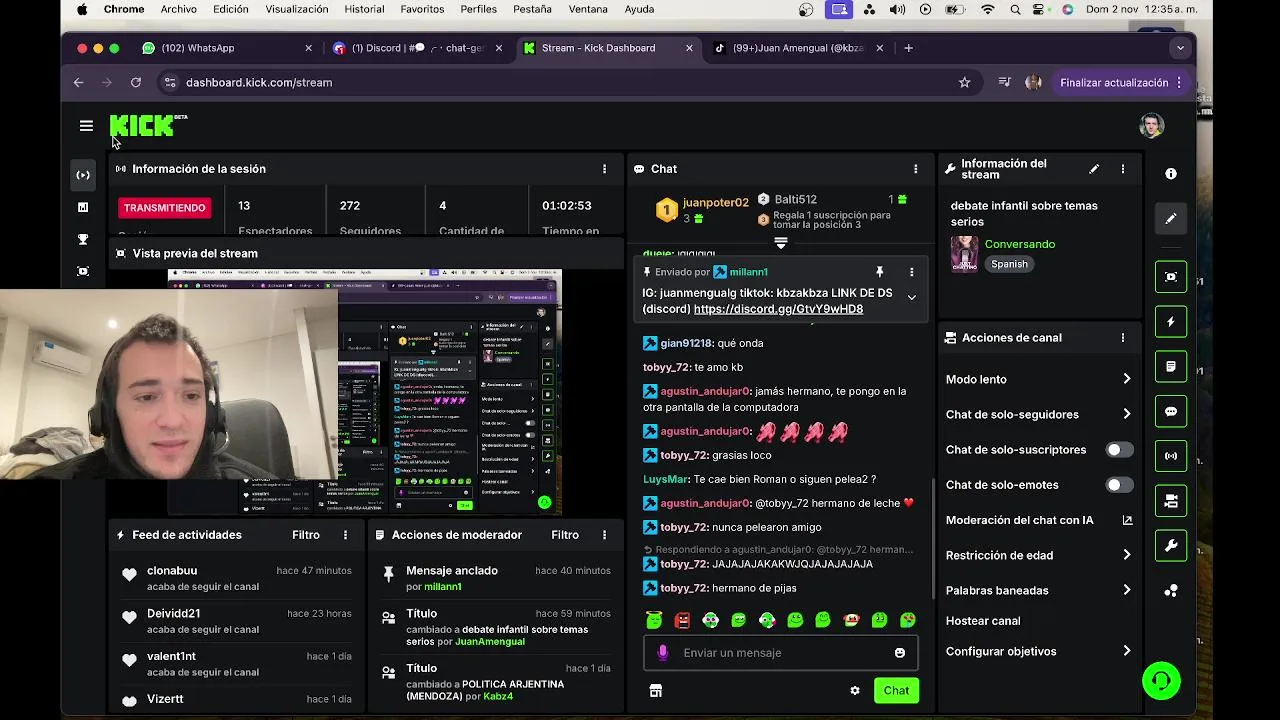Insert the angry red emote

(682, 620)
